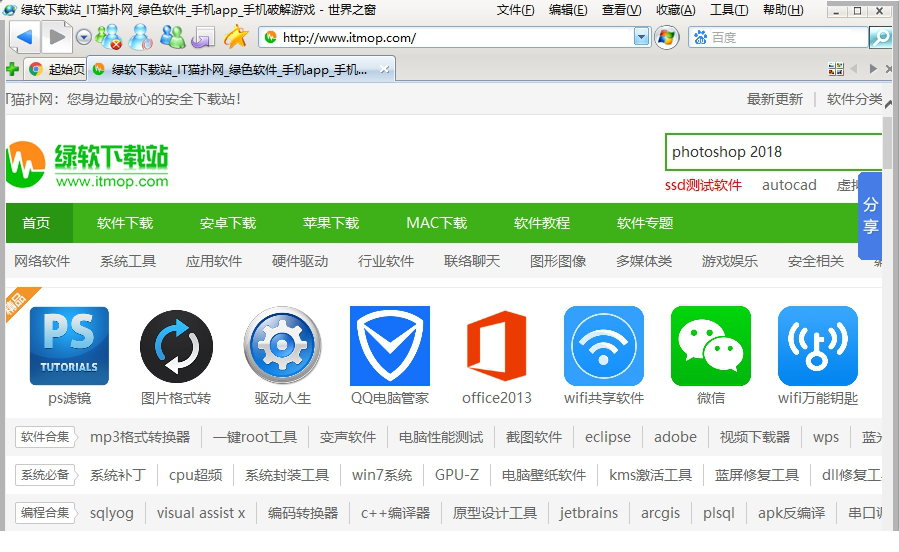899x552 pixels.
Task: Click the autocad hot keyword link
Action: 789,185
